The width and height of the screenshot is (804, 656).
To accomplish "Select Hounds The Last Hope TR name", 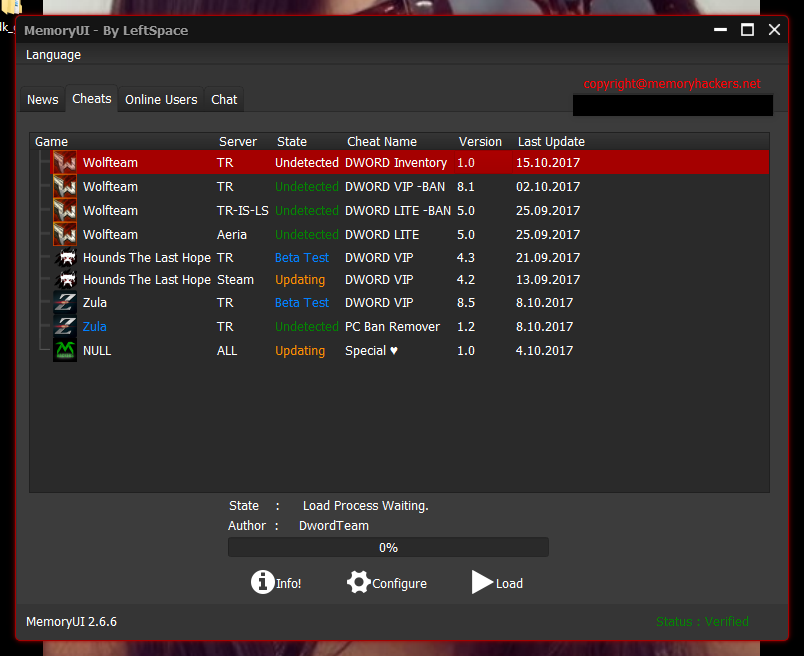I will pyautogui.click(x=147, y=257).
